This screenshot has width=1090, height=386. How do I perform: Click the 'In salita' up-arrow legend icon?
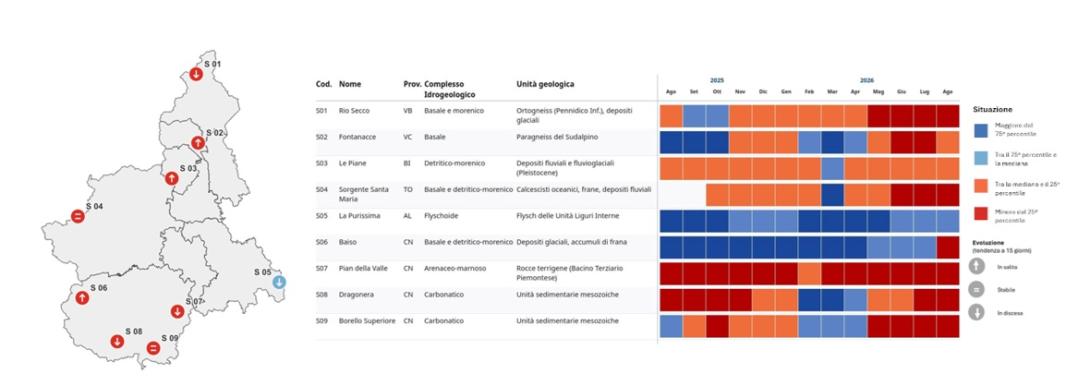click(977, 266)
